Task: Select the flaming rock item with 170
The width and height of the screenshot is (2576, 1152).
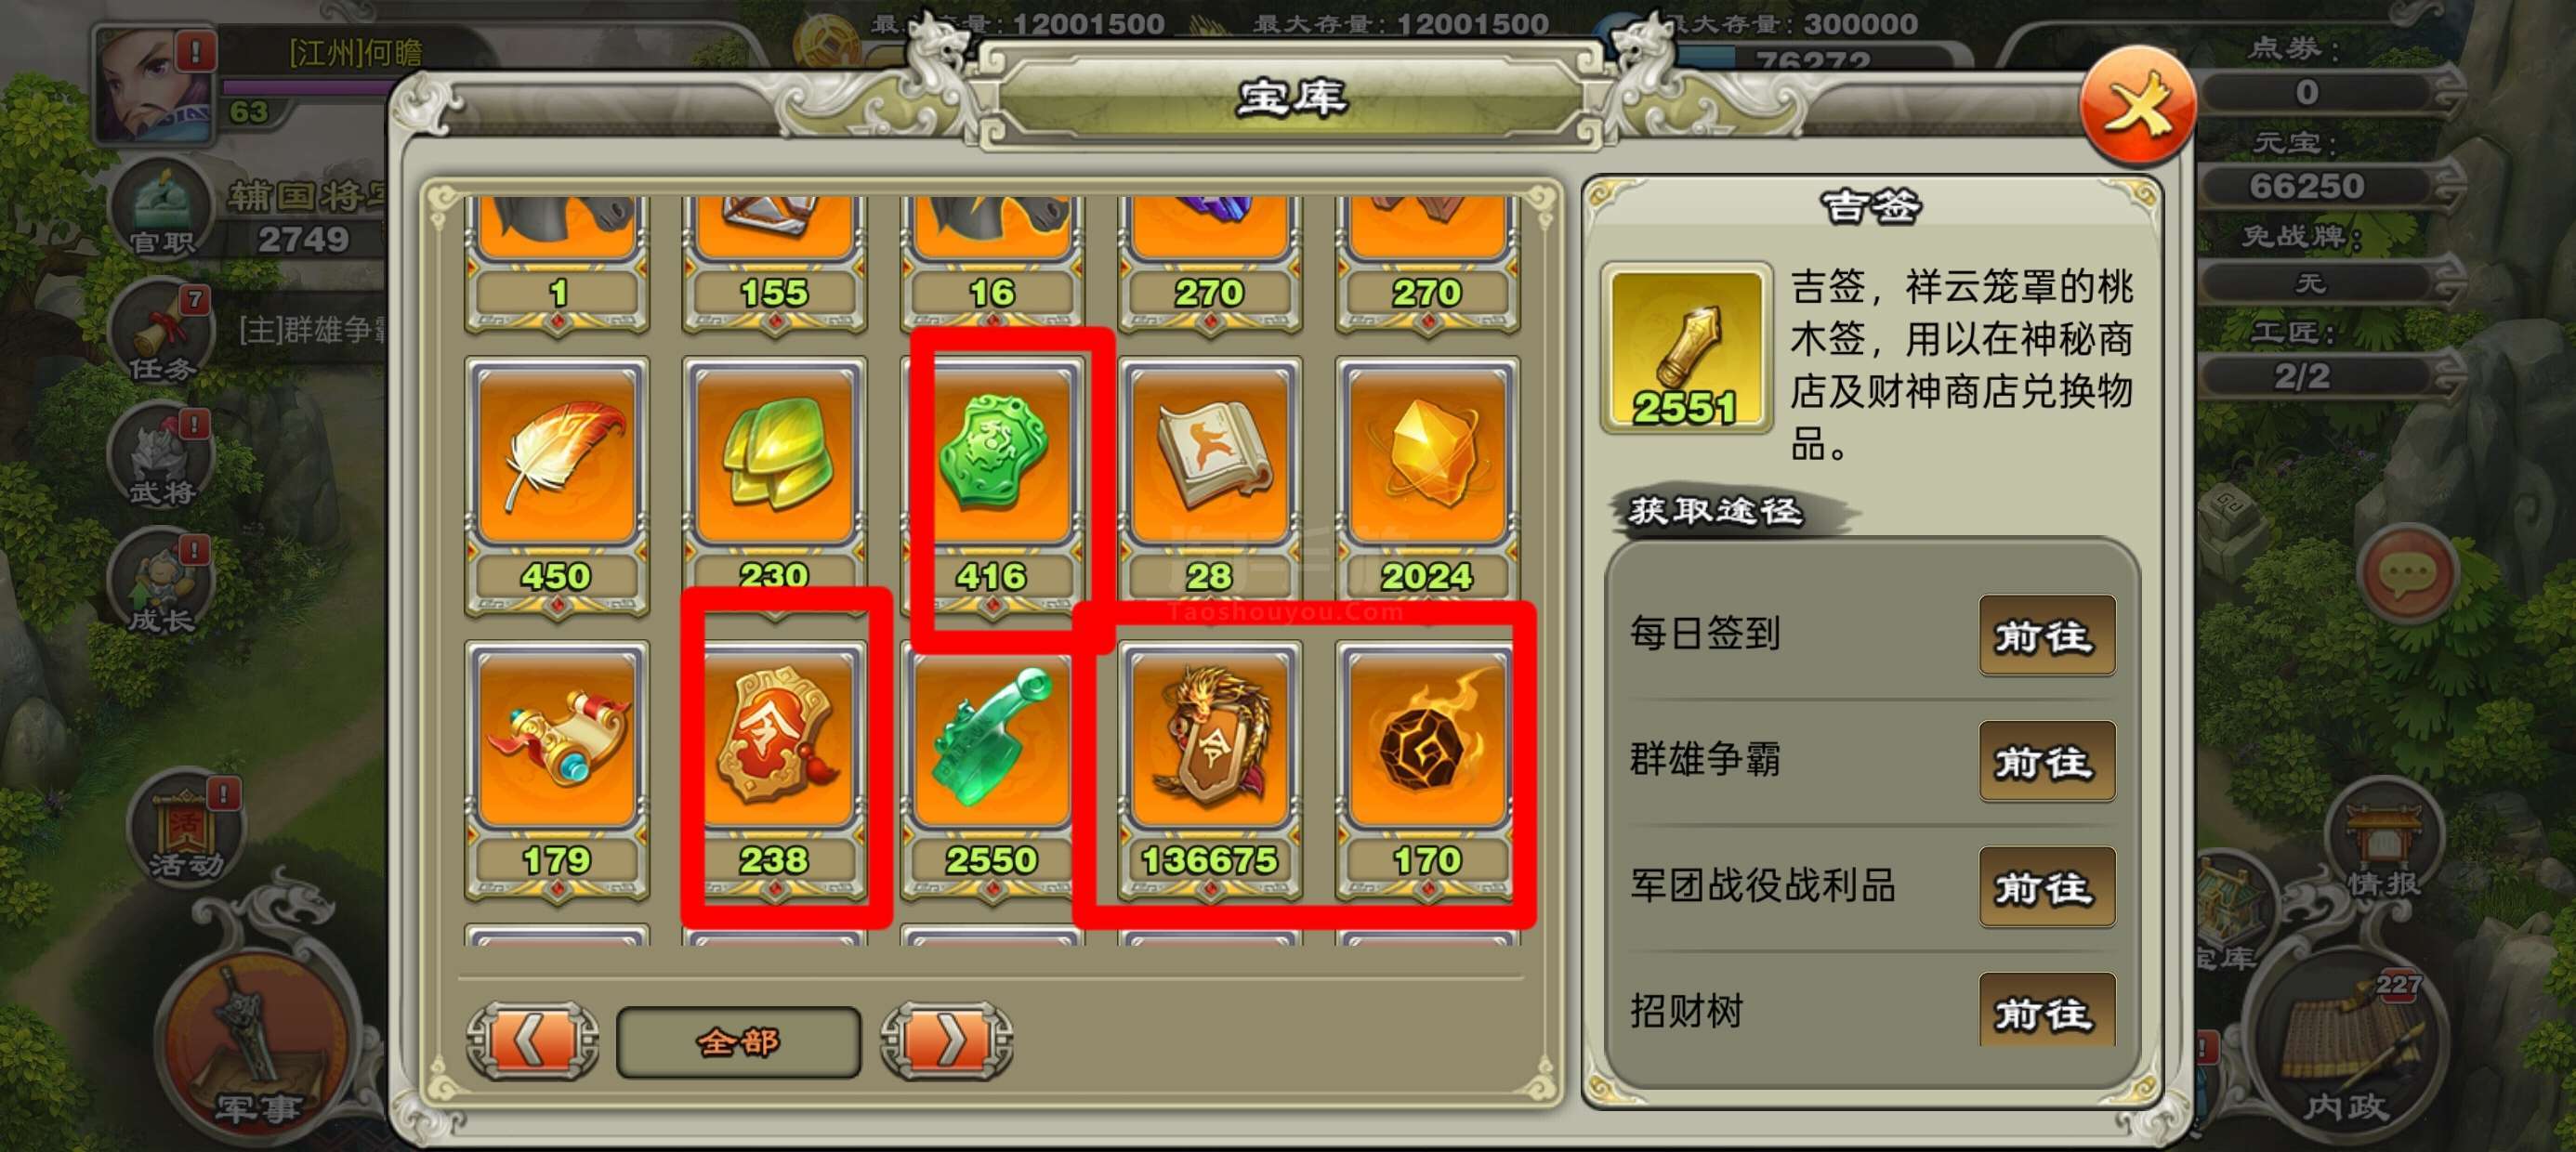Action: point(1427,770)
